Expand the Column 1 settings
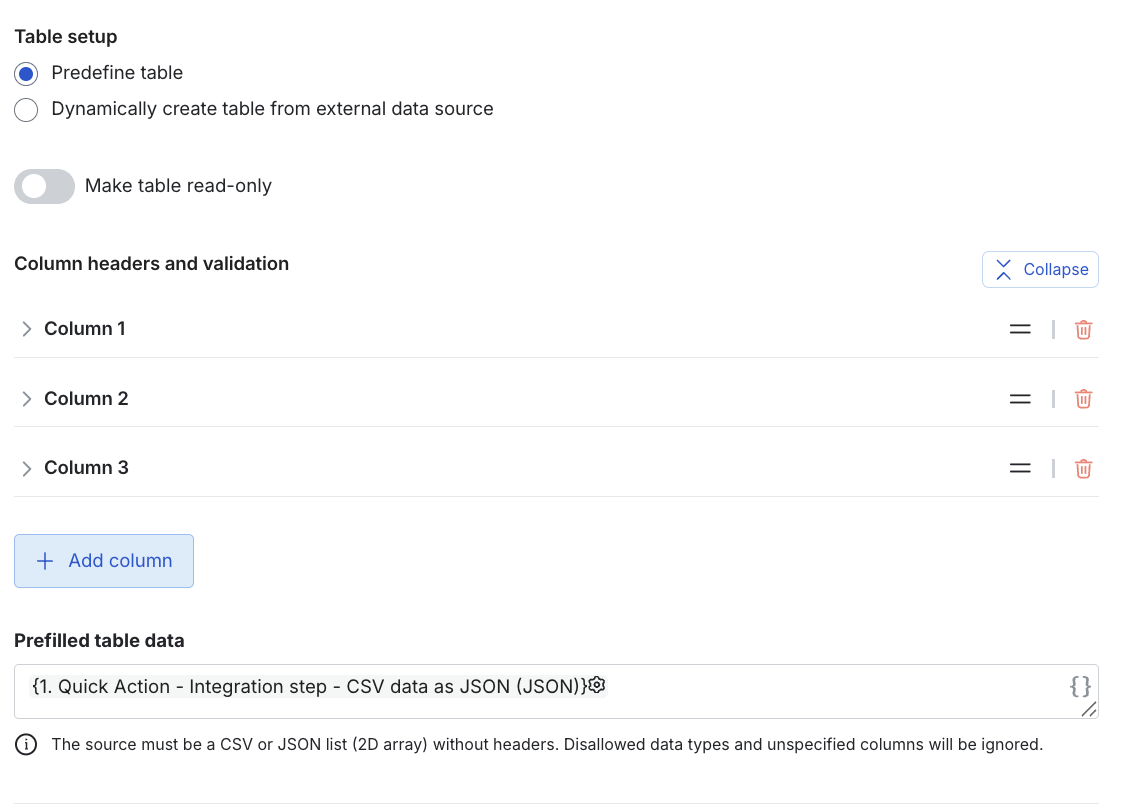Image resolution: width=1126 pixels, height=808 pixels. pos(27,329)
